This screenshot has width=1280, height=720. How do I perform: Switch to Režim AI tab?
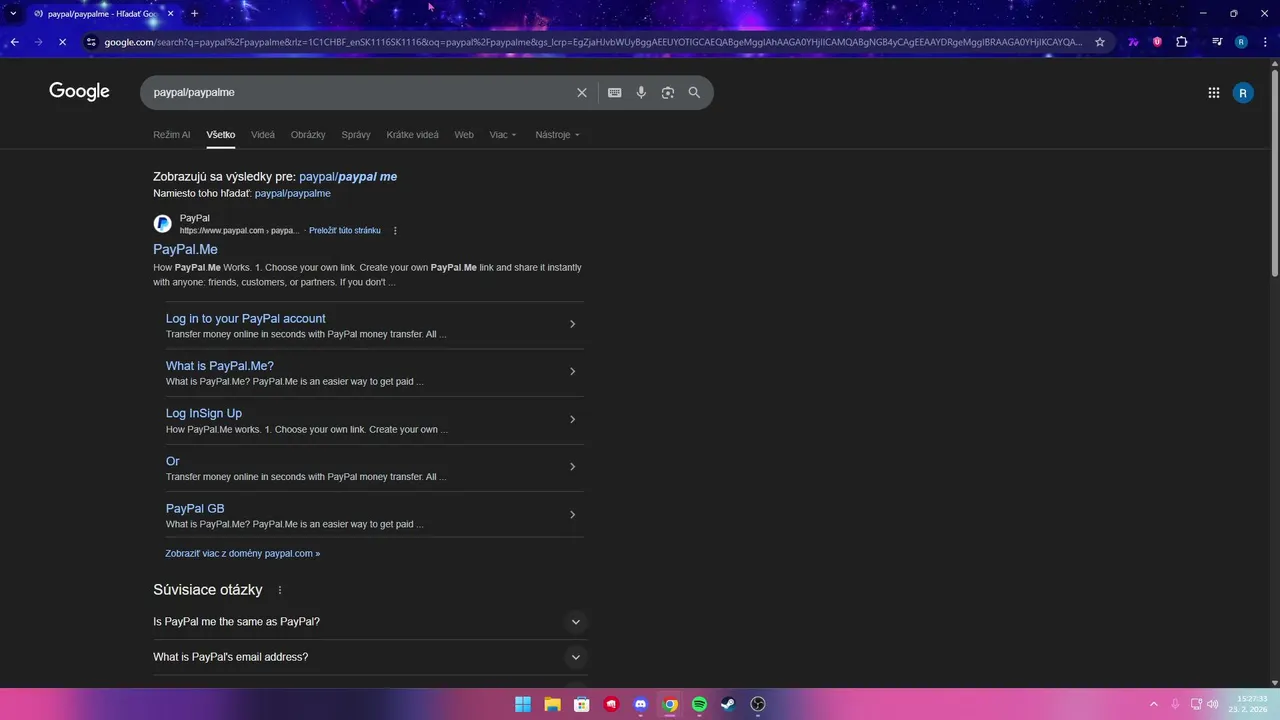172,135
